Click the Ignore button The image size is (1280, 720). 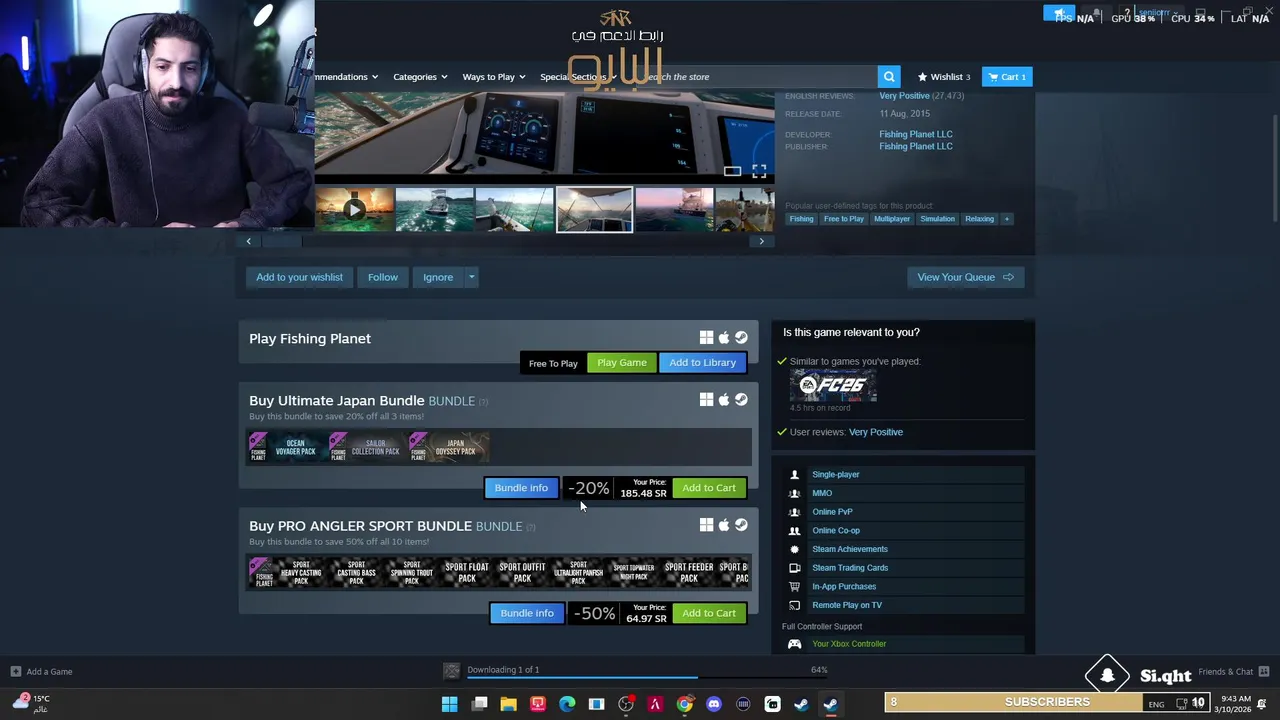point(438,277)
